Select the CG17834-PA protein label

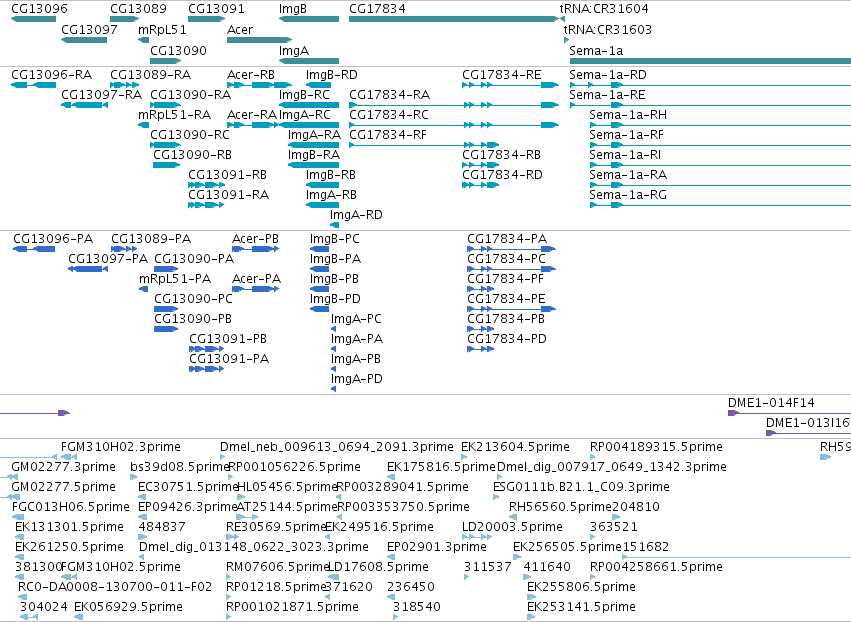pyautogui.click(x=507, y=238)
